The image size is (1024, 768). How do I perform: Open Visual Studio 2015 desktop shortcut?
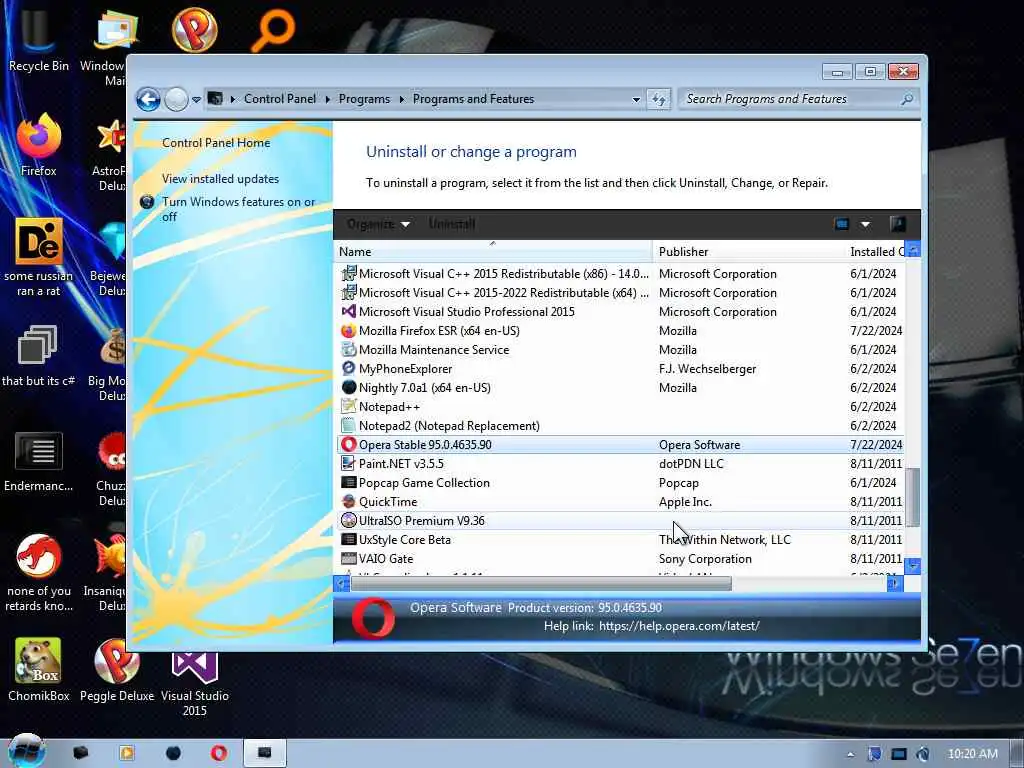195,682
